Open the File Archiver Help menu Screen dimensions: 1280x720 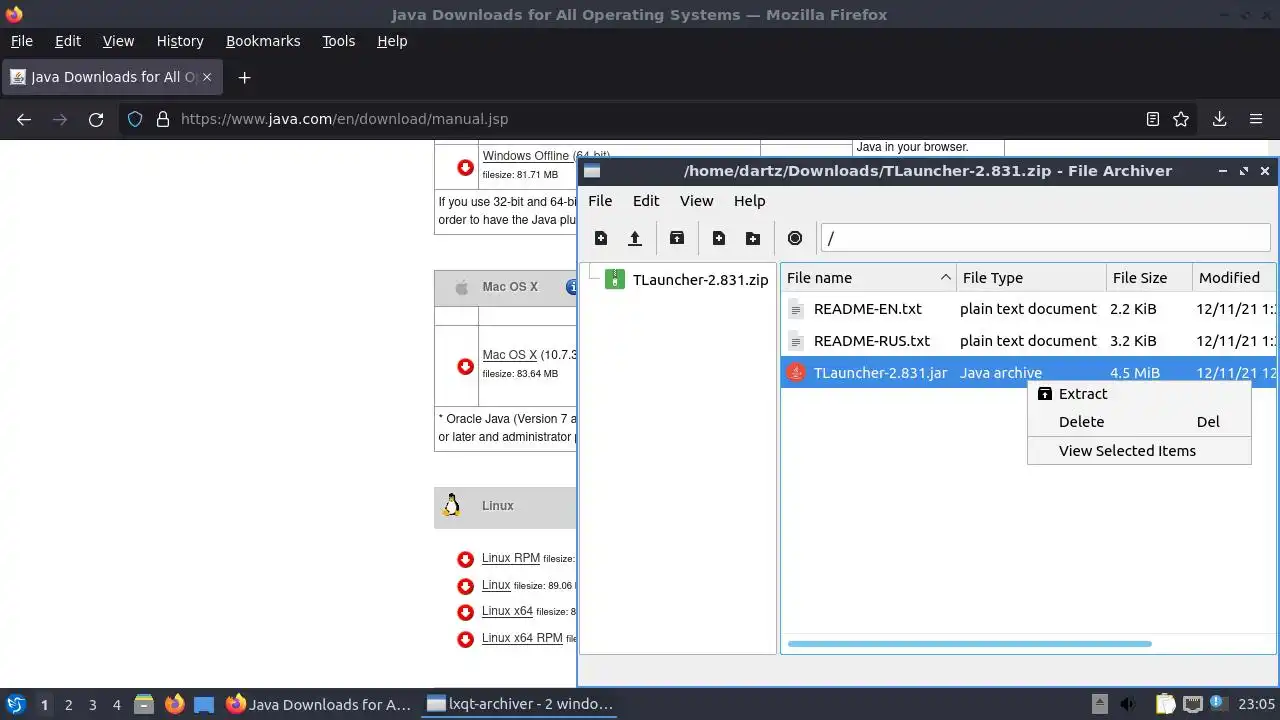(x=749, y=201)
